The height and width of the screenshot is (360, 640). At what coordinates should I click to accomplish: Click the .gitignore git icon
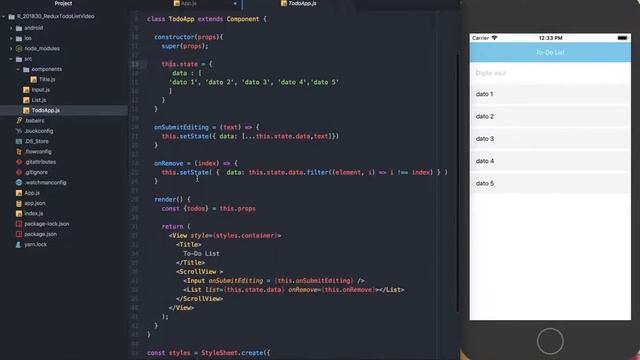click(x=19, y=172)
